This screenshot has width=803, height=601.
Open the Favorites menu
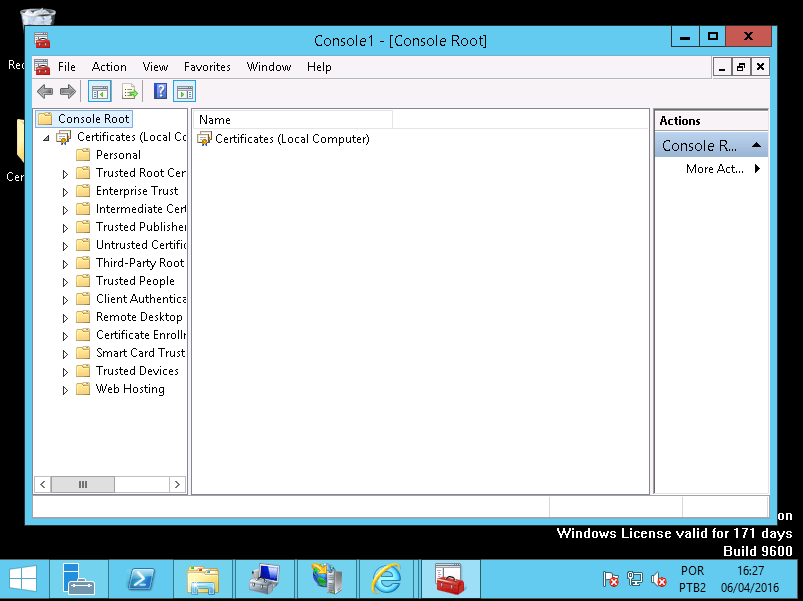(207, 67)
